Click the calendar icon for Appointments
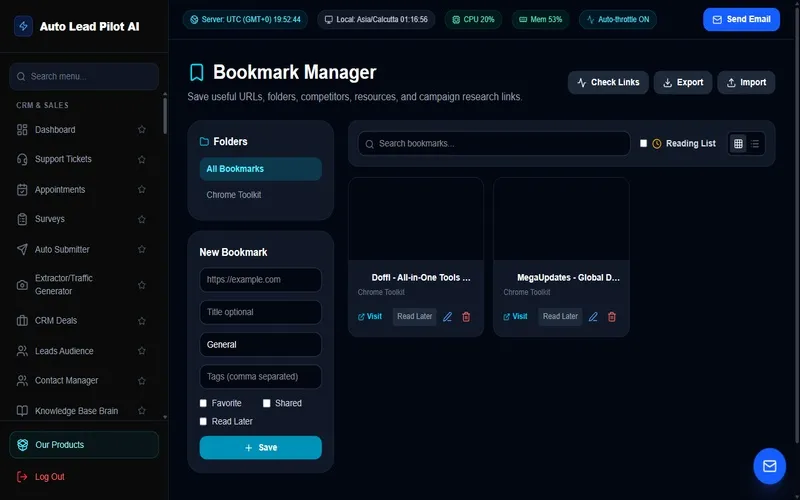The image size is (800, 500). point(22,189)
